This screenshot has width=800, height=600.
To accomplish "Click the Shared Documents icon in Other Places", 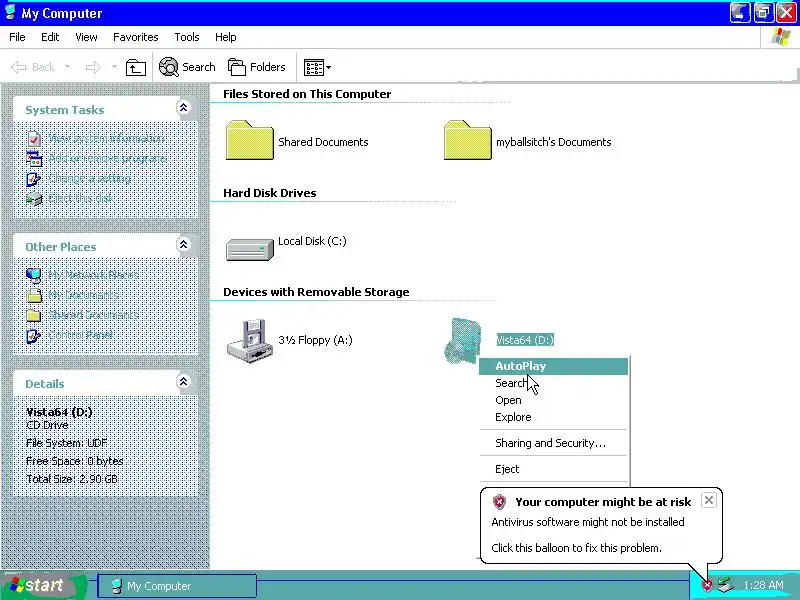I will 34,316.
